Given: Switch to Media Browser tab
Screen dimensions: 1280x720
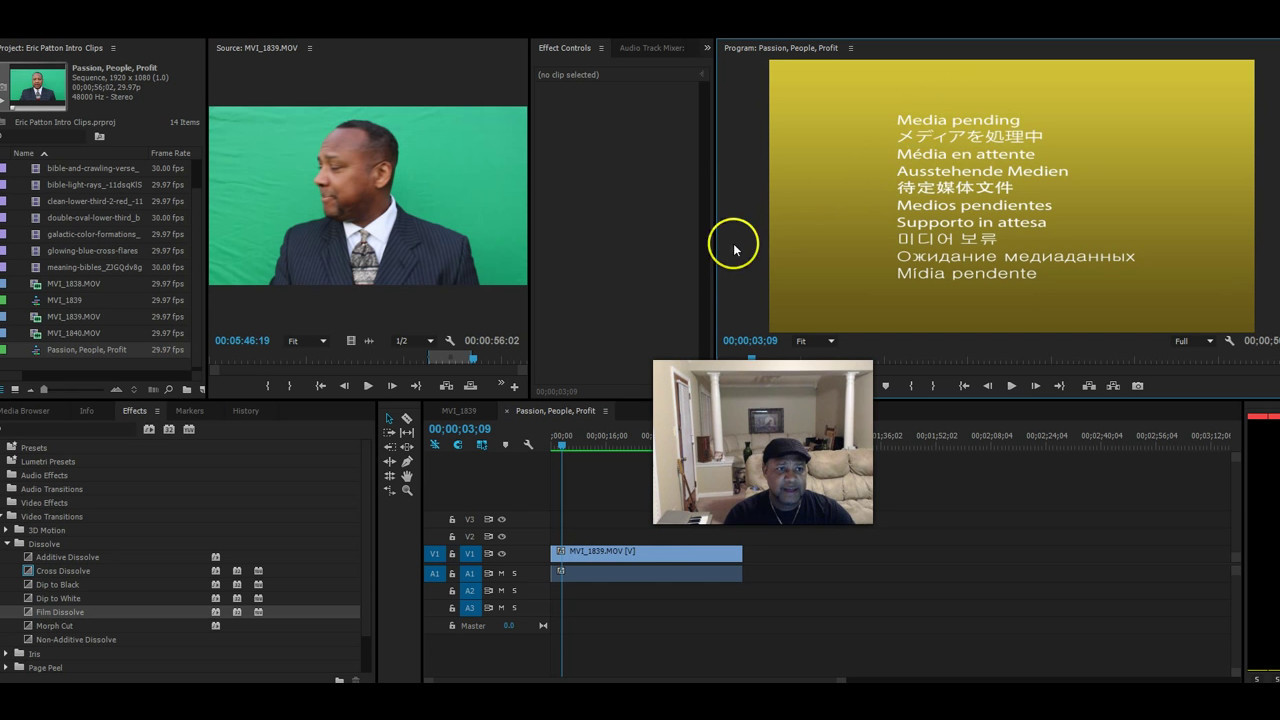Looking at the screenshot, I should coord(23,411).
